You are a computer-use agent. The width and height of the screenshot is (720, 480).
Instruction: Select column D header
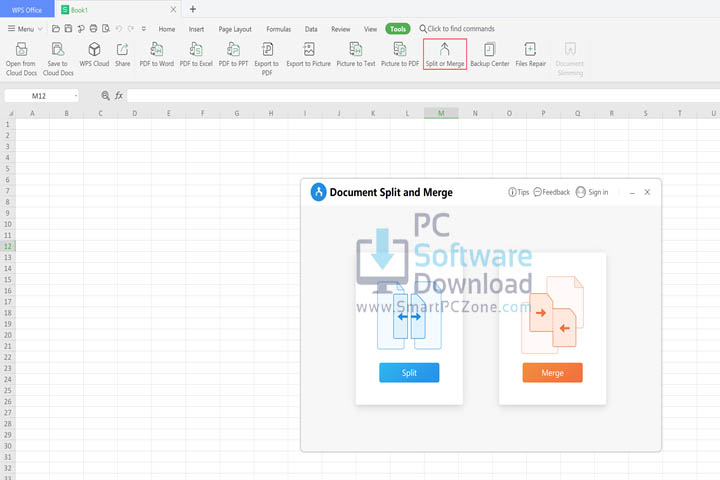(135, 113)
